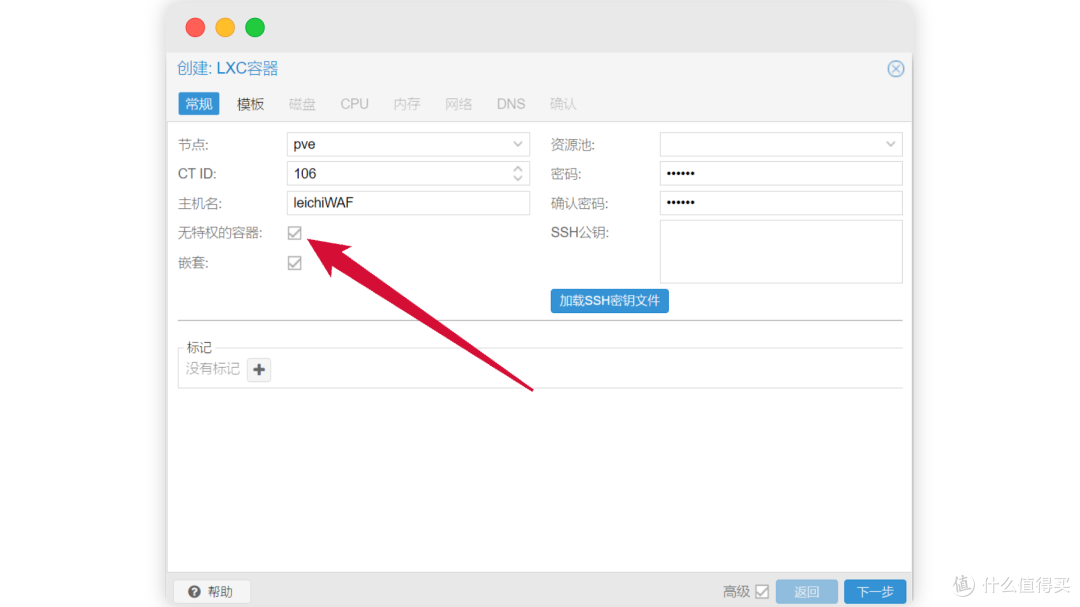The height and width of the screenshot is (607, 1080).
Task: Select the 常规 general tab
Action: tap(198, 104)
